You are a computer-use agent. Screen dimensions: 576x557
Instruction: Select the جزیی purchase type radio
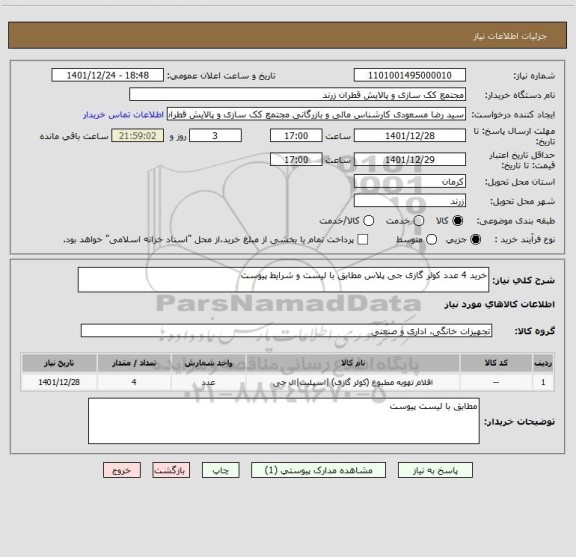pyautogui.click(x=476, y=240)
